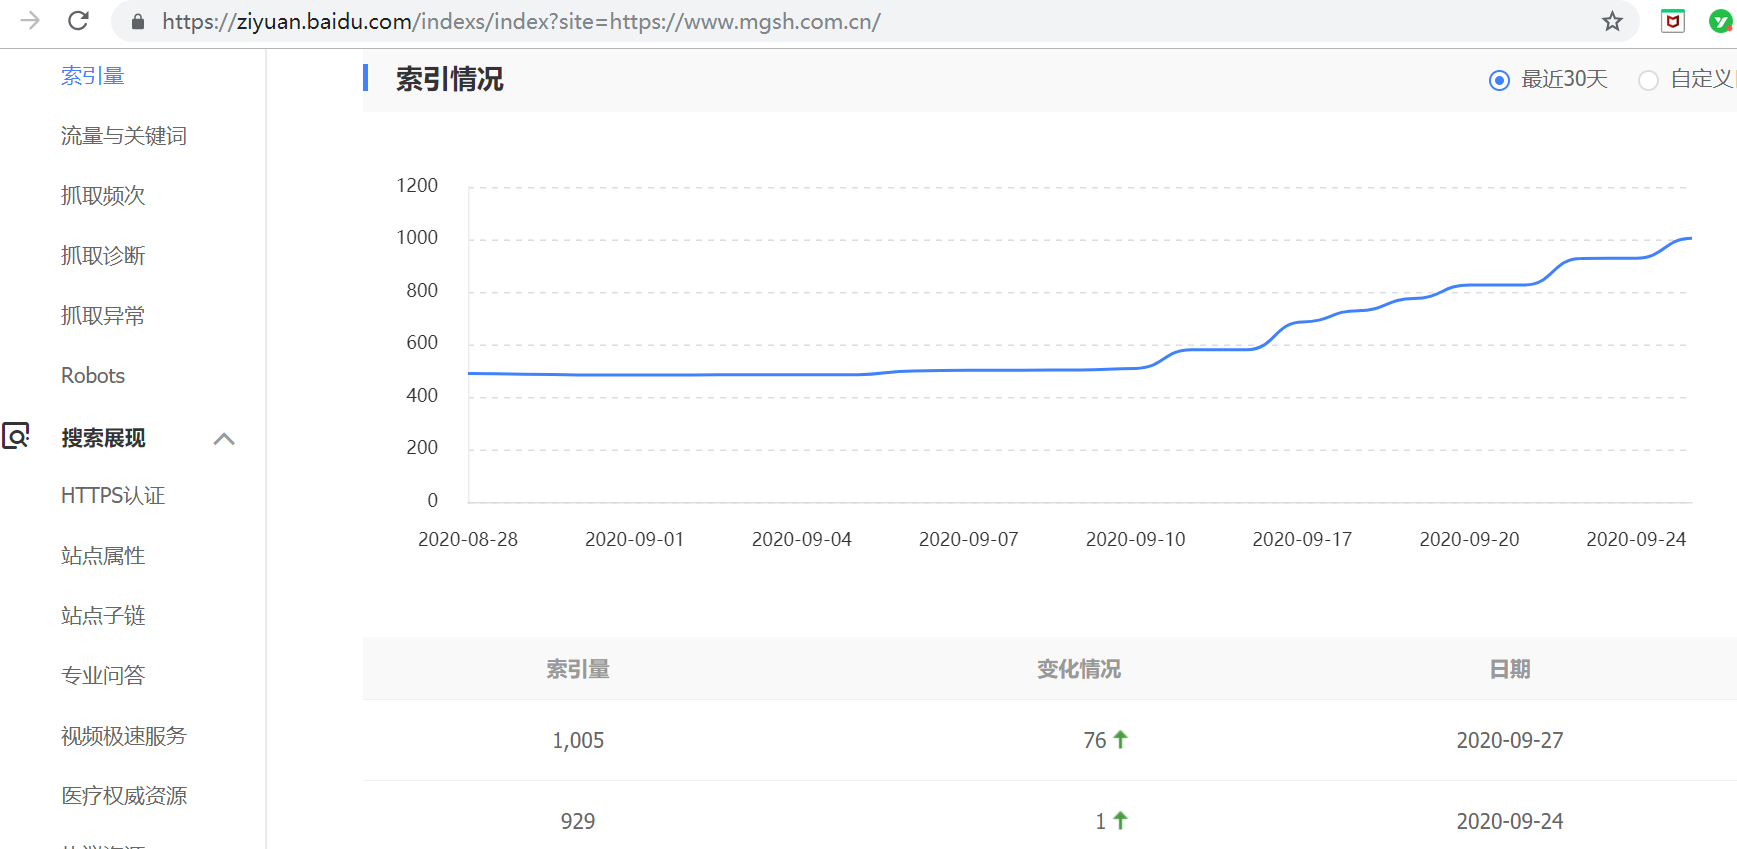1737x849 pixels.
Task: Open 流量与关键词 menu item
Action: click(123, 136)
